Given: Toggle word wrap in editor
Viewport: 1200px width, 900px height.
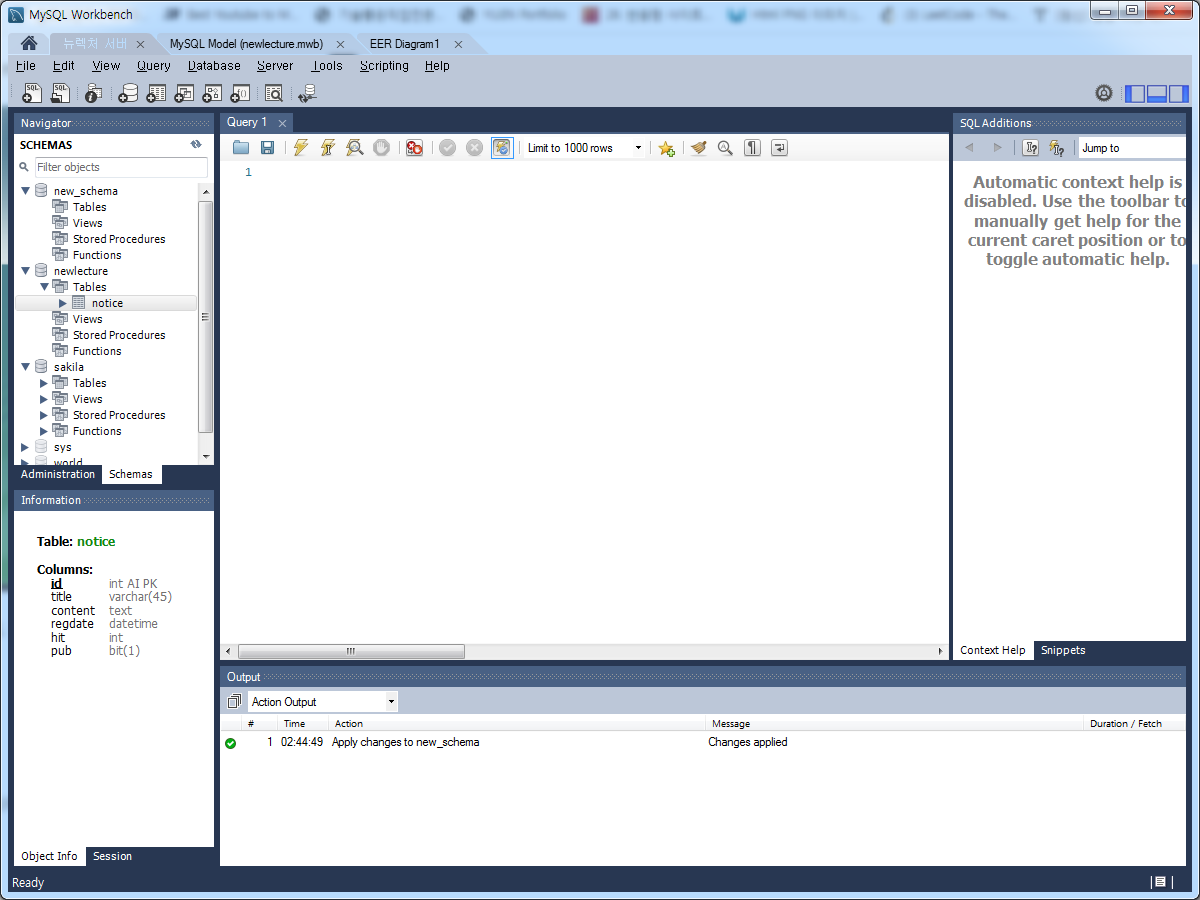Looking at the screenshot, I should (x=779, y=148).
